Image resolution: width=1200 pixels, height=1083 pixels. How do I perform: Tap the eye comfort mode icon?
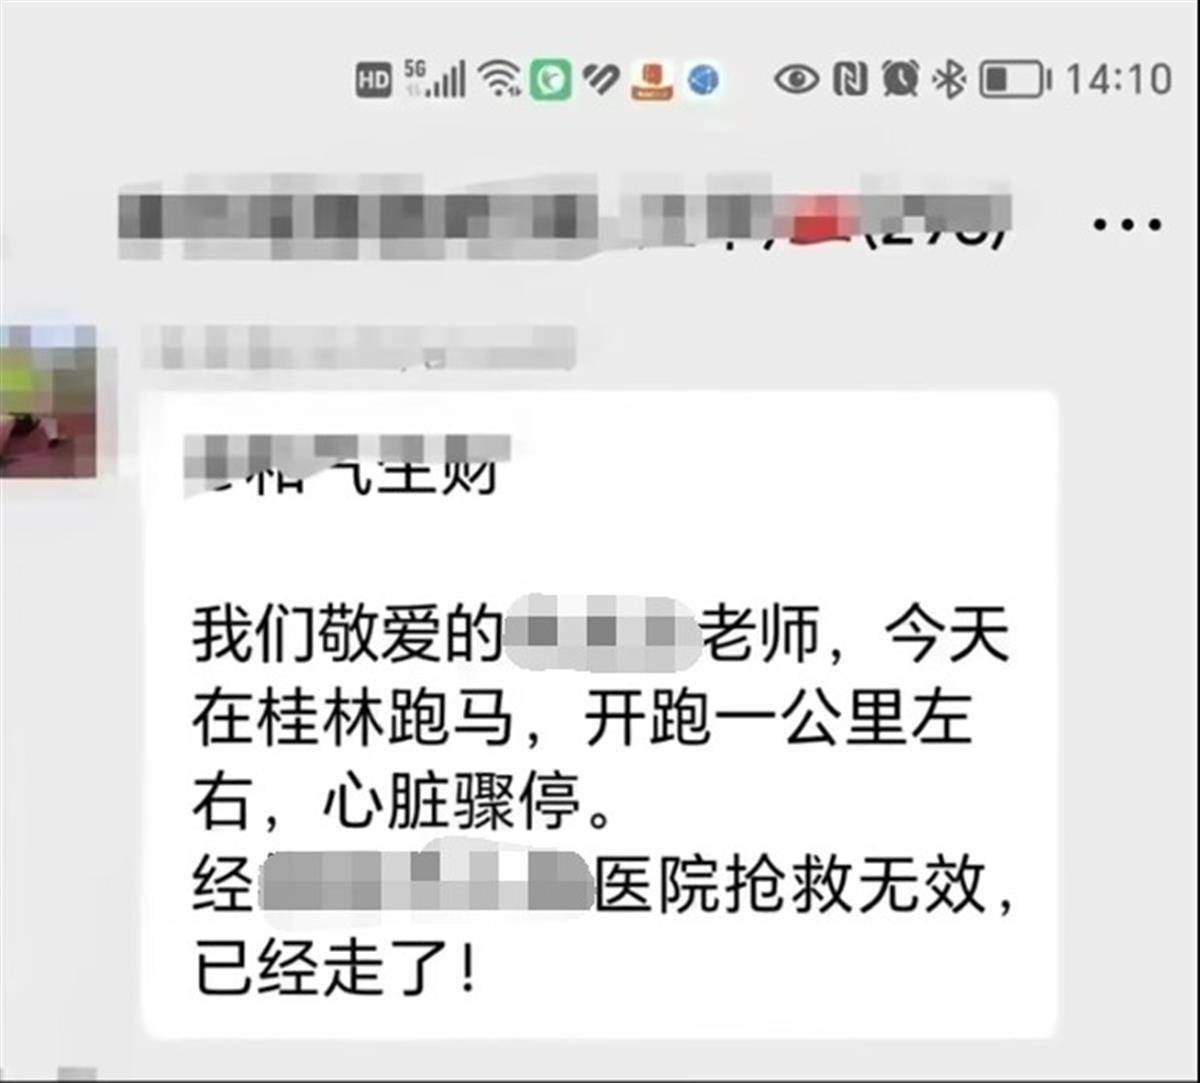tap(796, 79)
